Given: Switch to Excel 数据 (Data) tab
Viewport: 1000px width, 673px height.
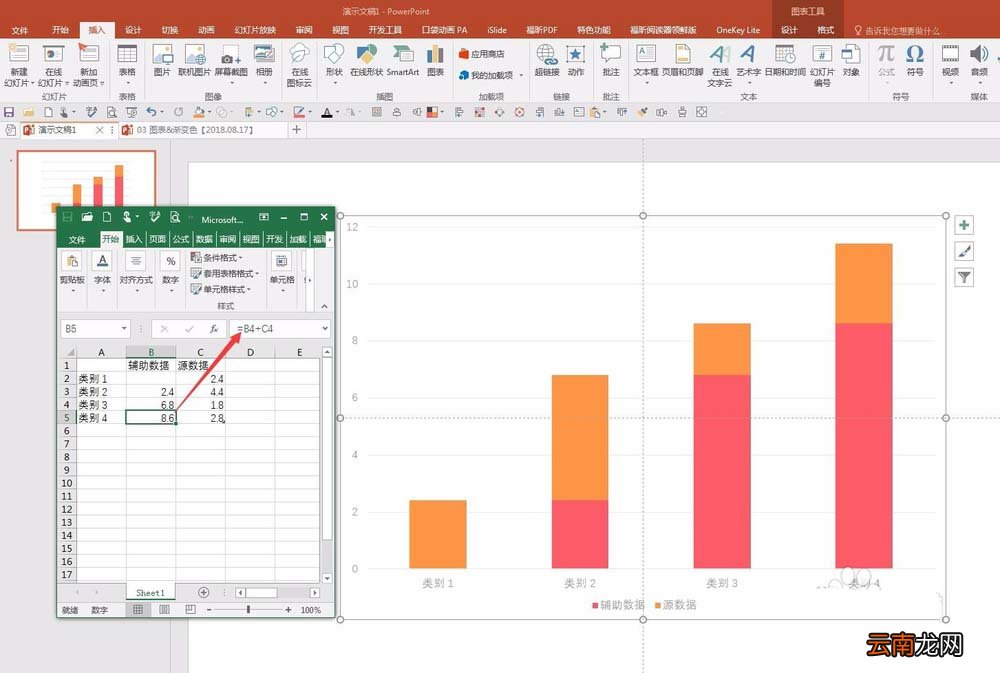Looking at the screenshot, I should (204, 239).
